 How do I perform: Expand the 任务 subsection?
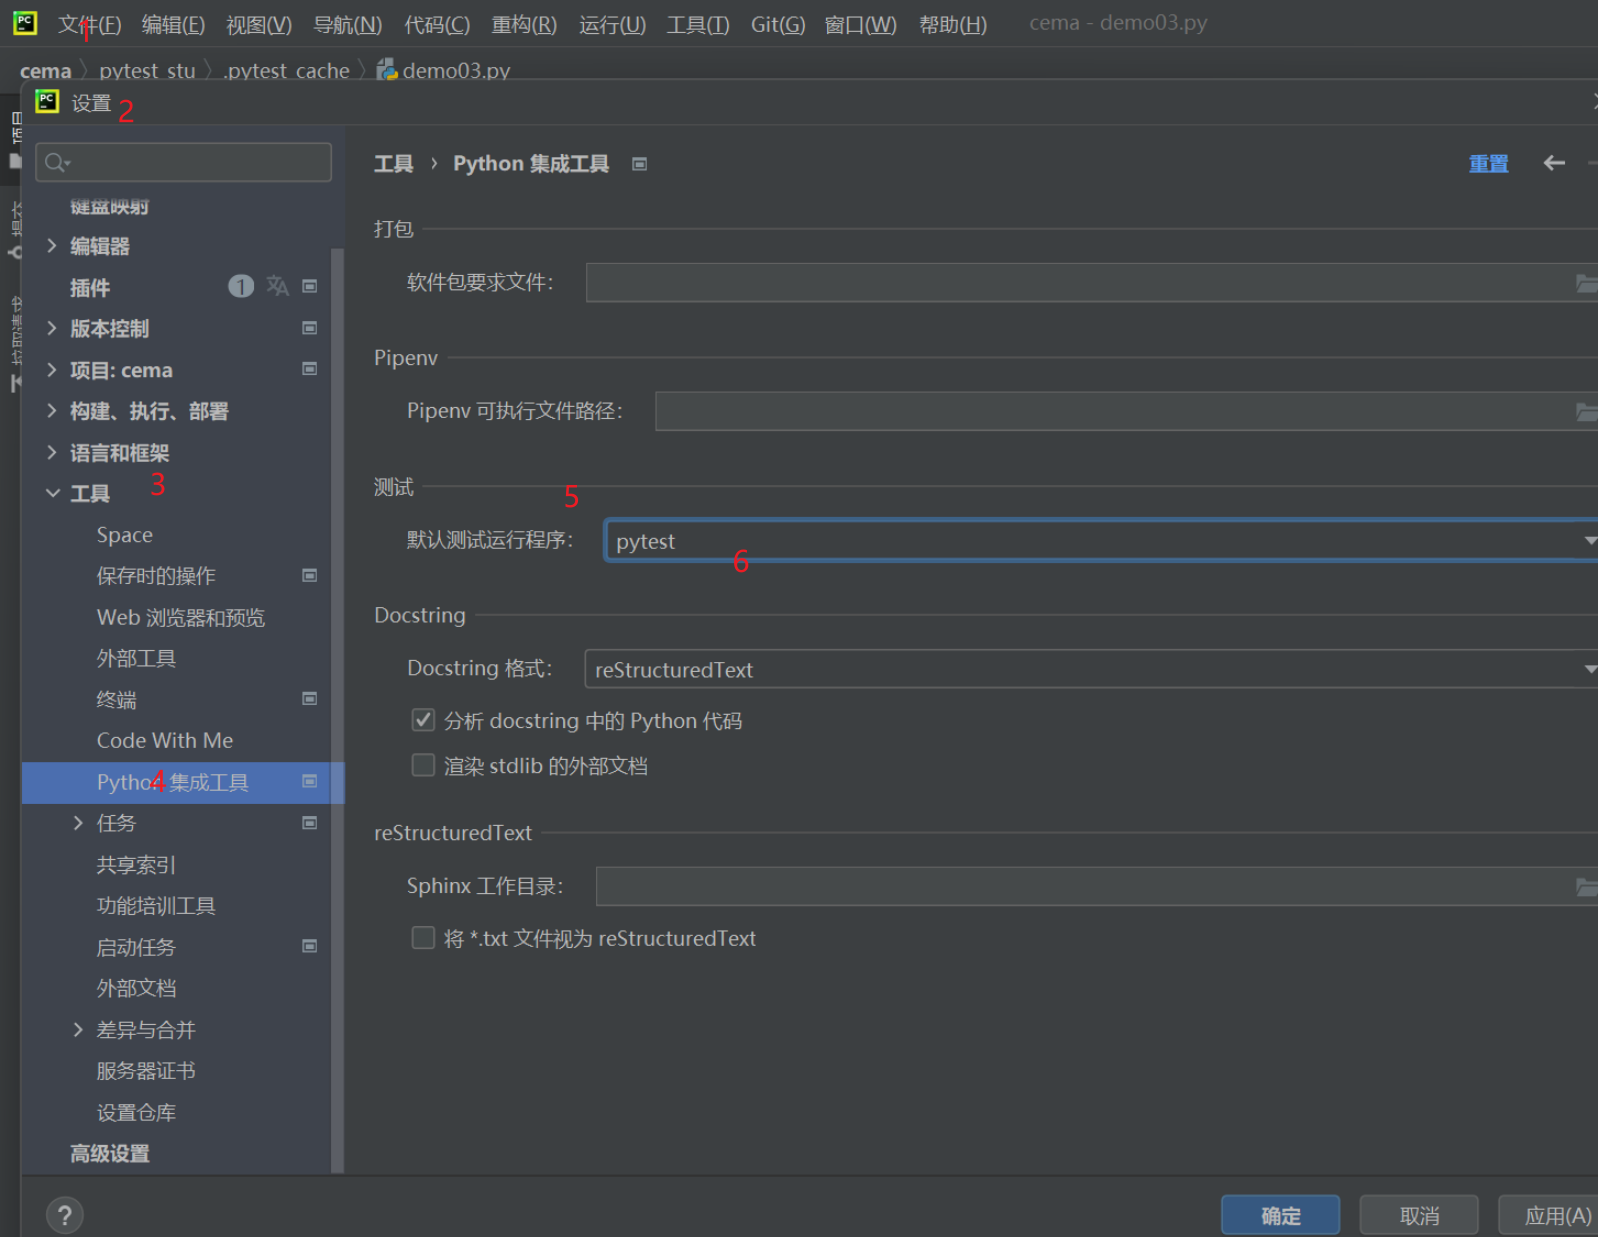78,822
